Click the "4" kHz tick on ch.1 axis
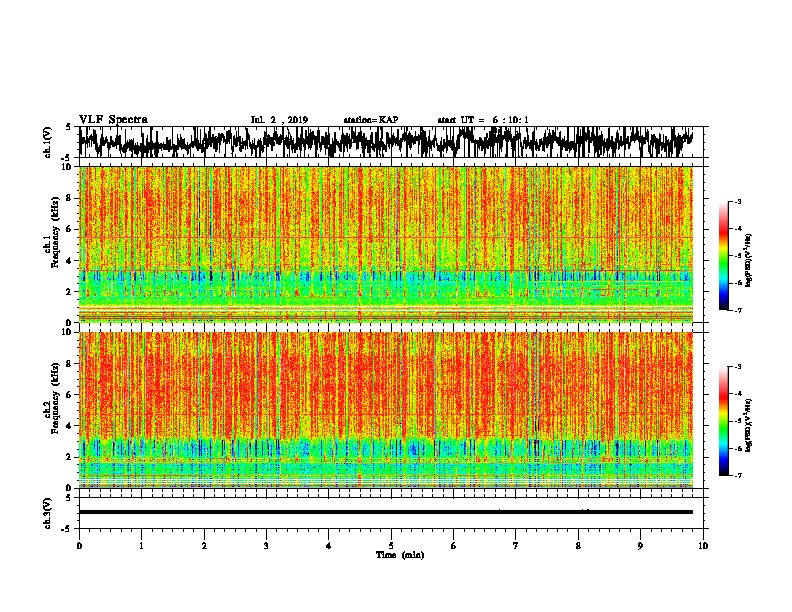Screen dimensions: 792x612 (69, 261)
